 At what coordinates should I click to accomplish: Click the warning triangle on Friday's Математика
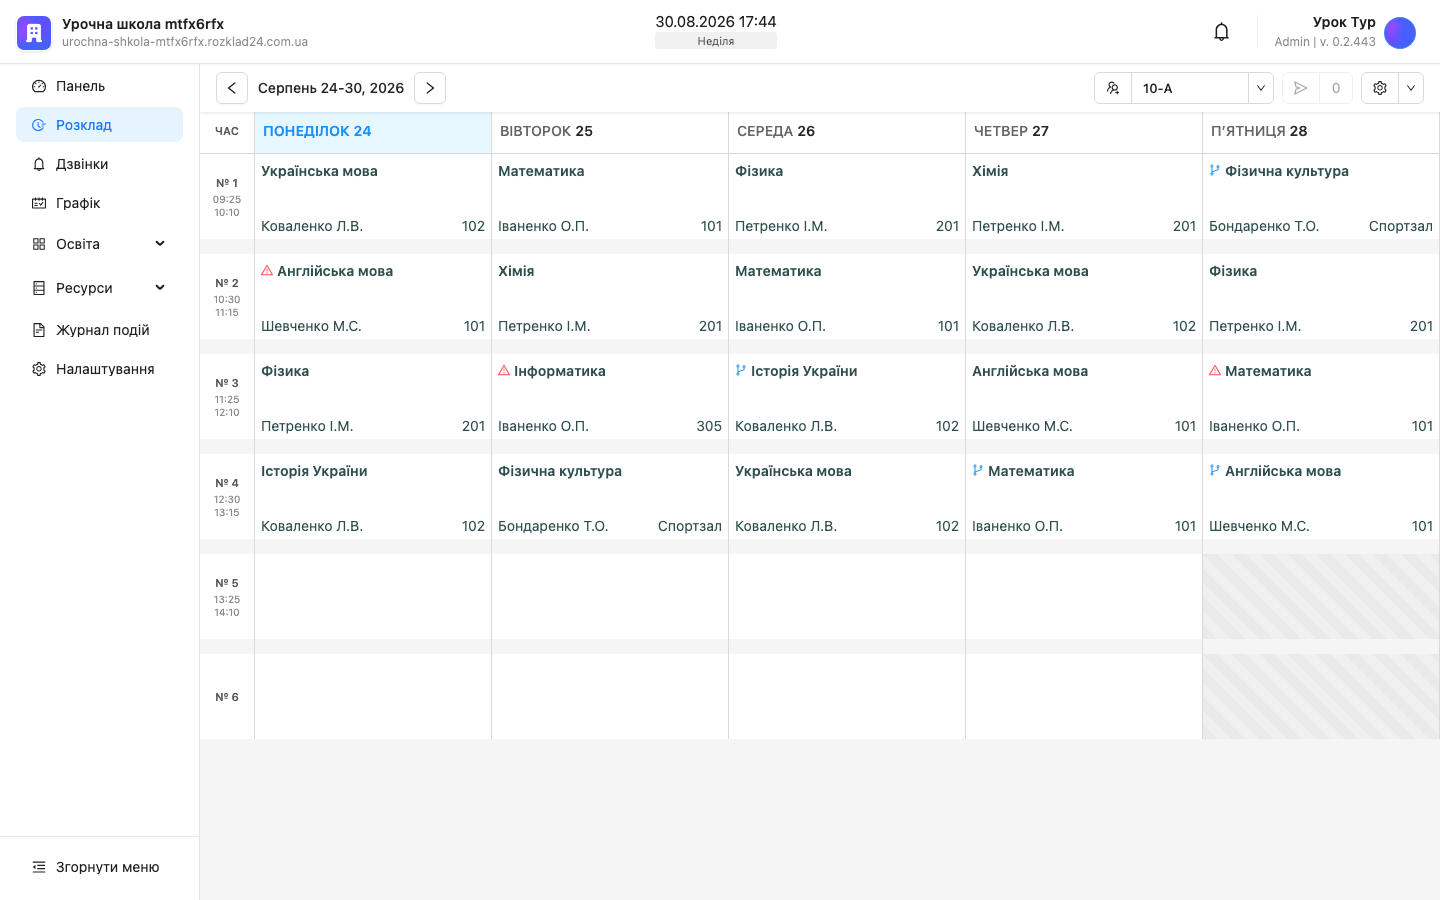[1215, 371]
